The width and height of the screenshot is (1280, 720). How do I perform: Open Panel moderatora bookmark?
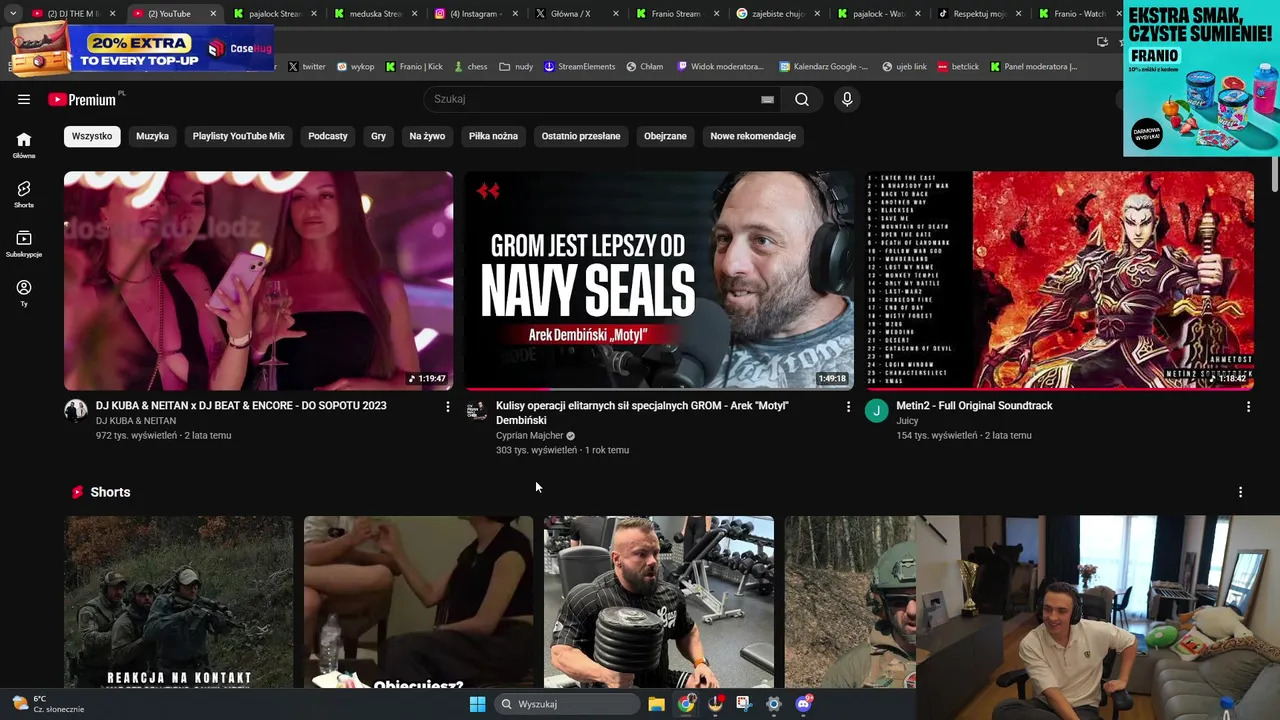pos(1035,66)
